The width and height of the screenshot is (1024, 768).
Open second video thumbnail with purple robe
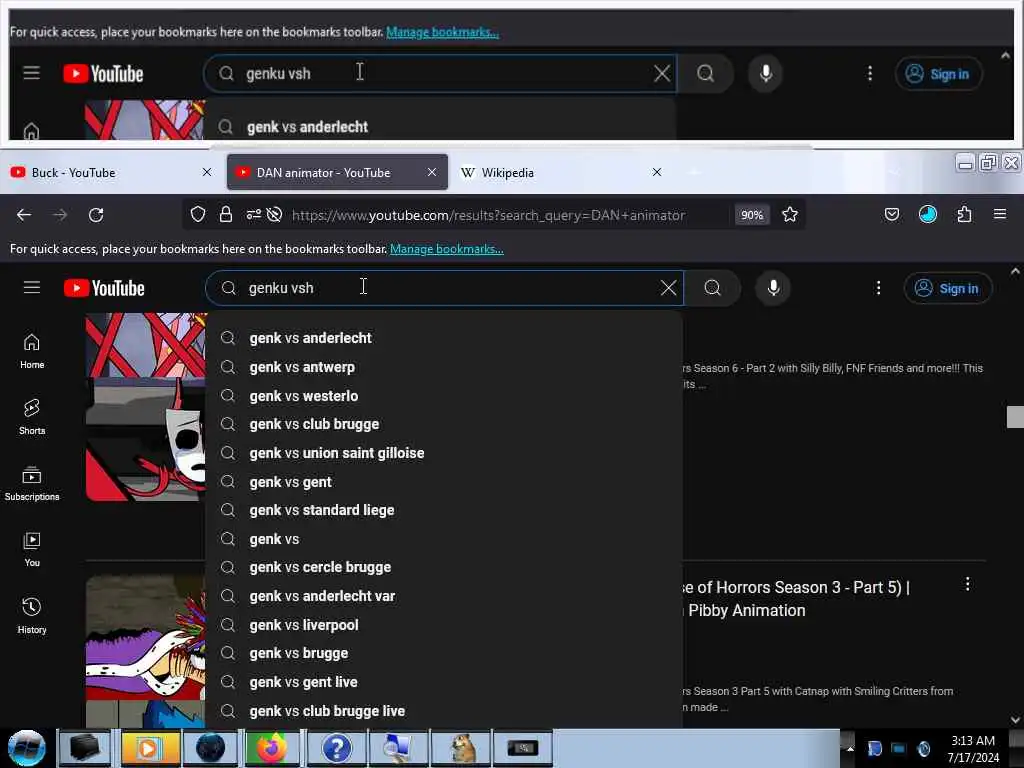(x=146, y=651)
